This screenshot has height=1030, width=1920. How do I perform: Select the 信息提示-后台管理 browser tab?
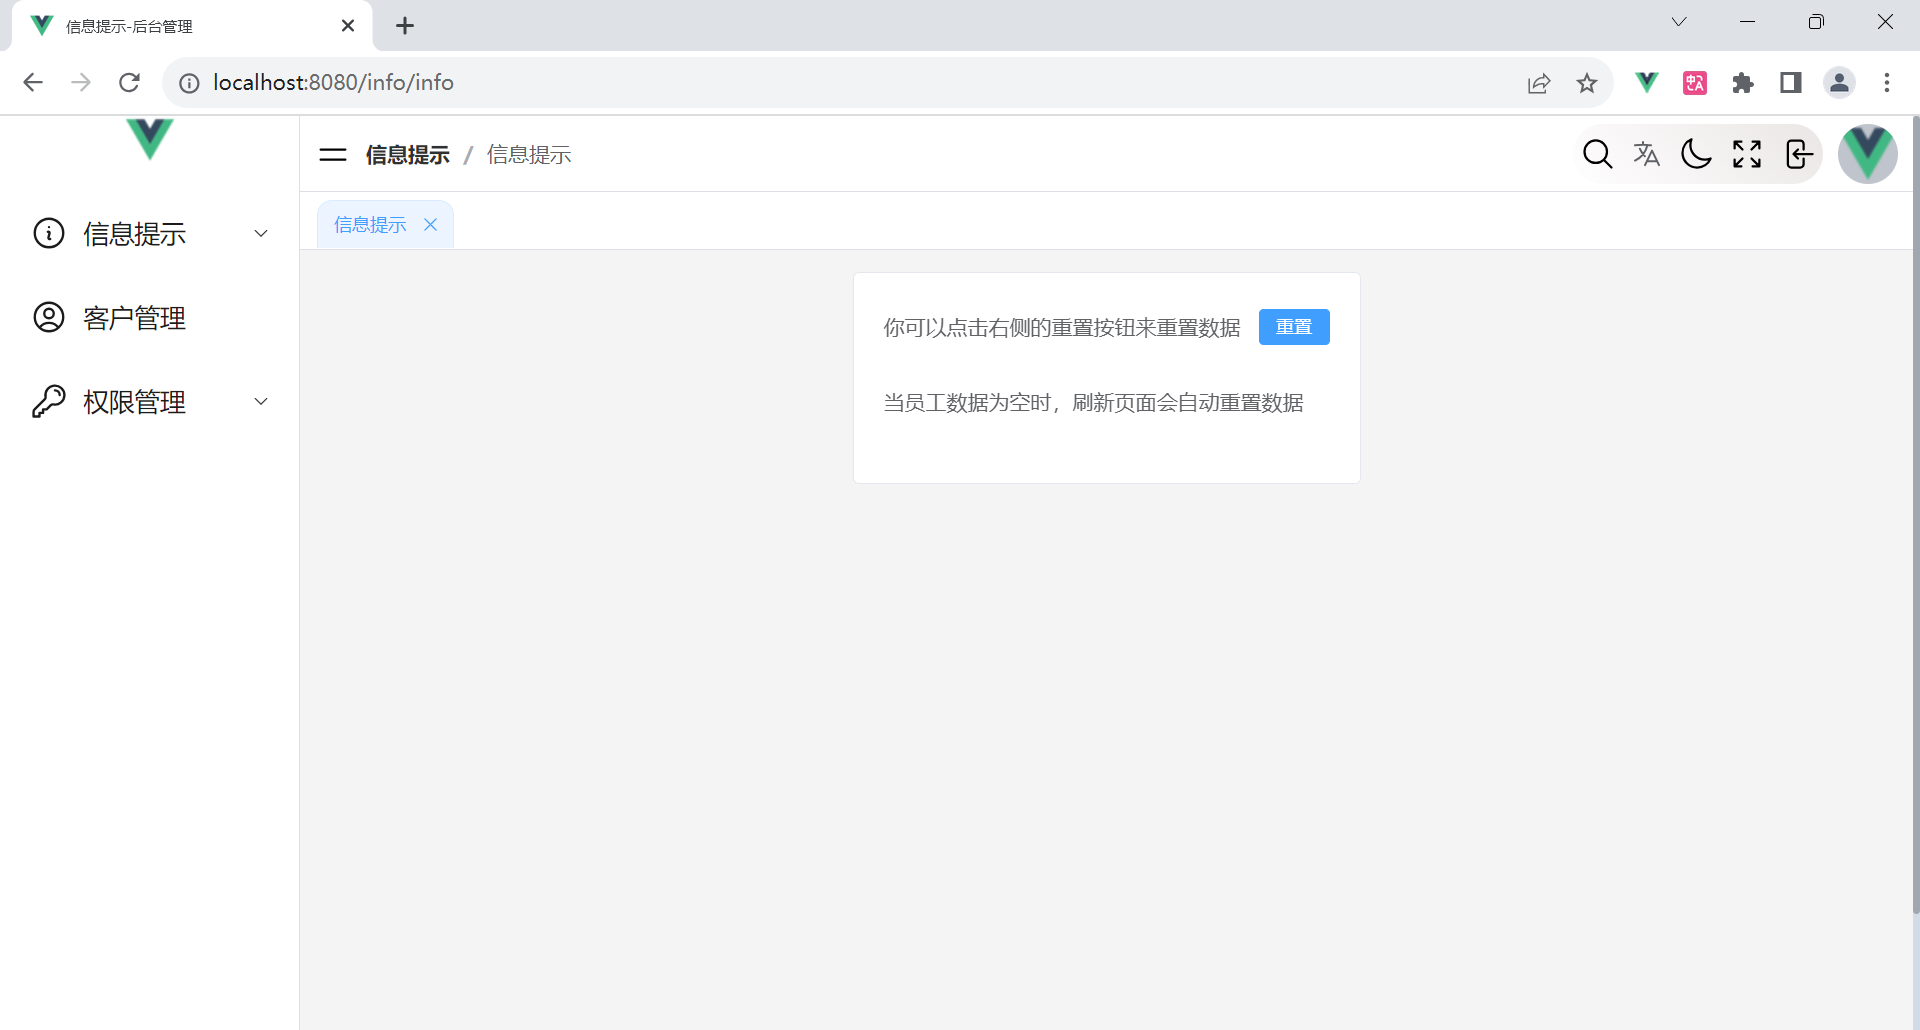[192, 26]
